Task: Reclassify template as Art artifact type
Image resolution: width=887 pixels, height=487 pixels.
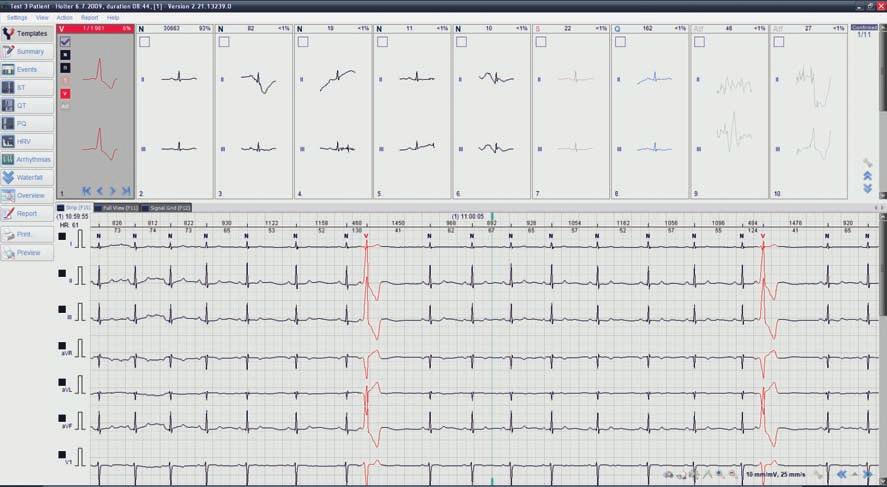Action: tap(65, 106)
